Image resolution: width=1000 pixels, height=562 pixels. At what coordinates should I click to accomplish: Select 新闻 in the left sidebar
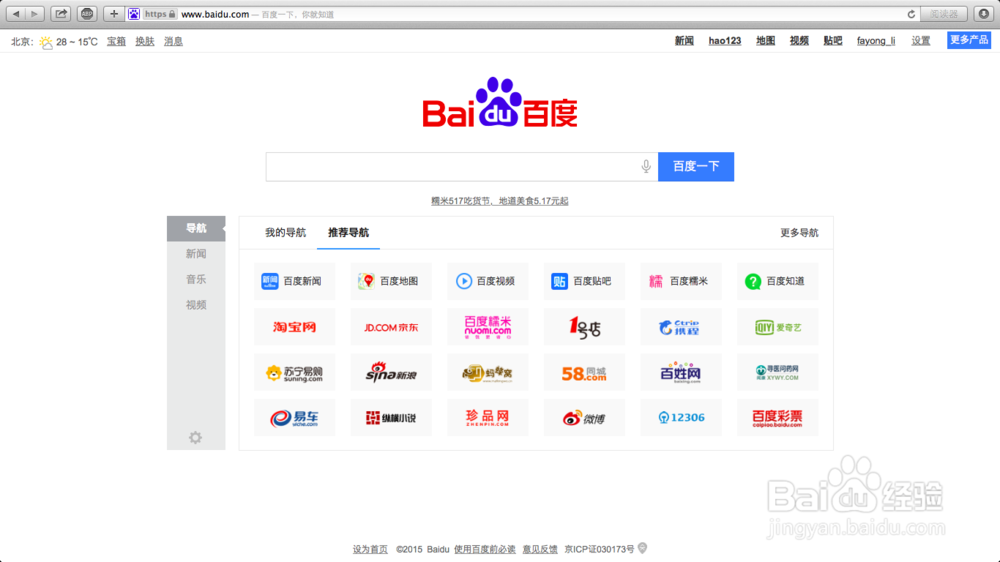(196, 254)
